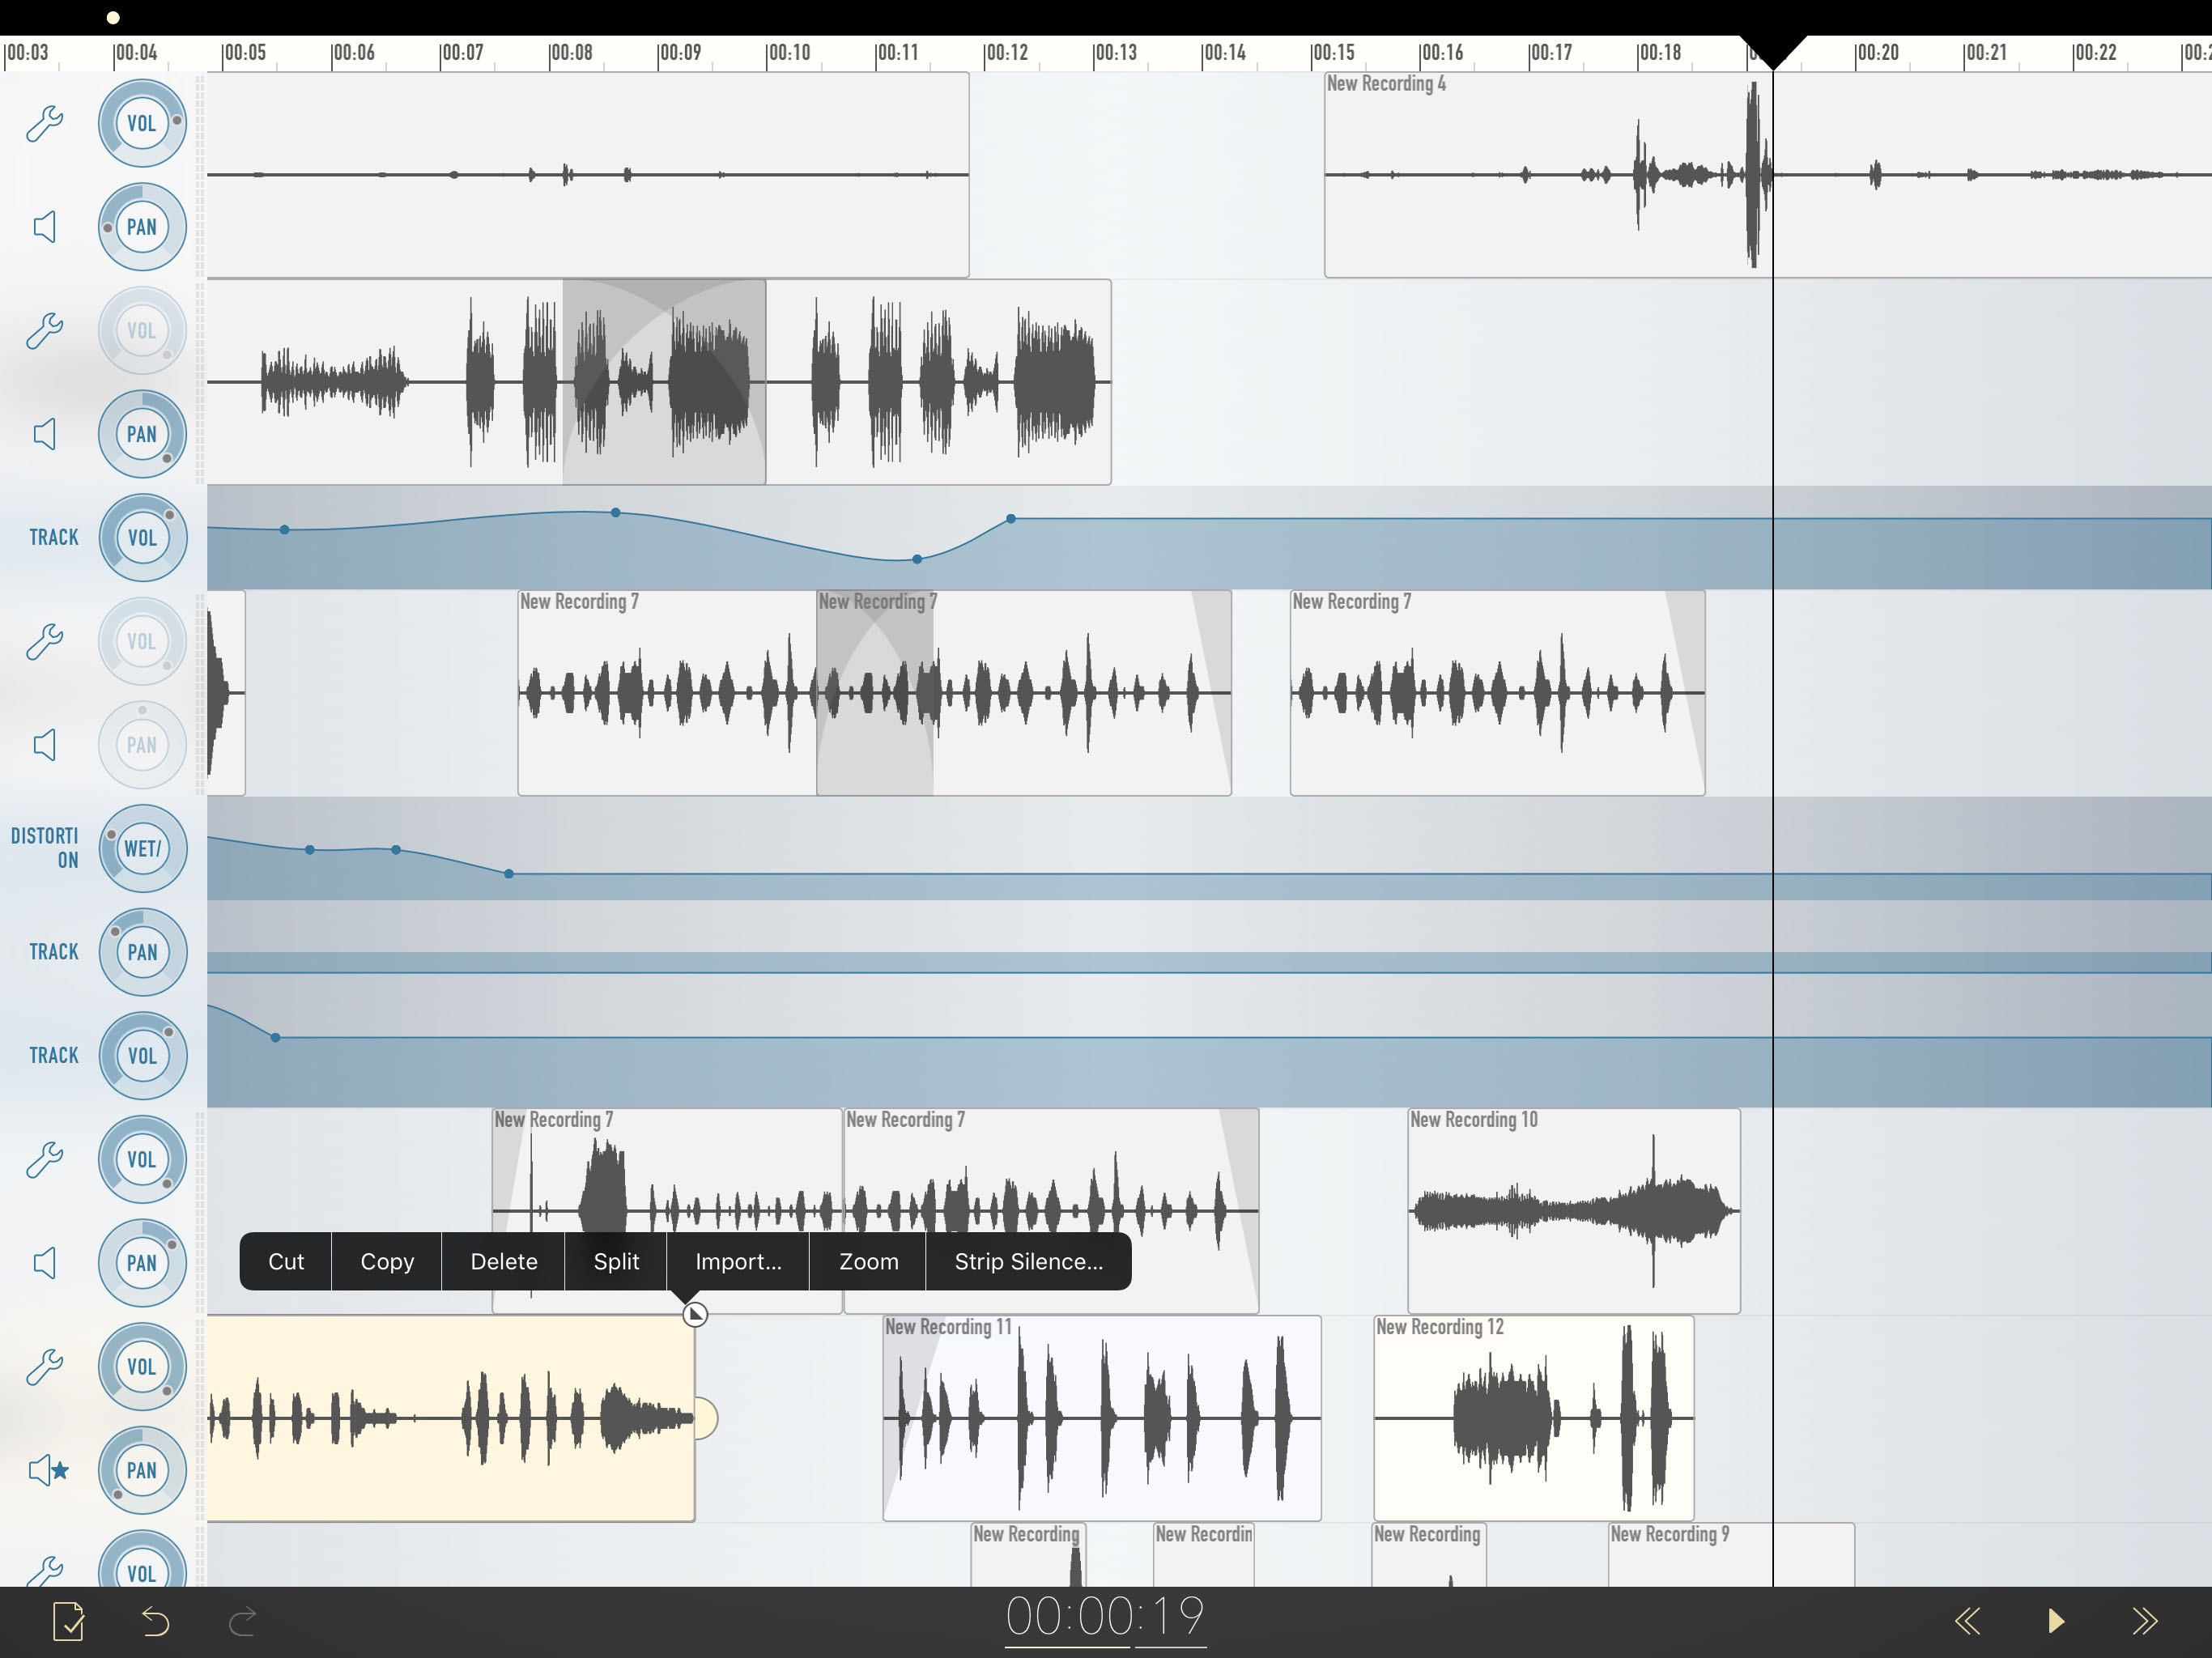Click the New Recording 10 clip

pos(1573,1210)
